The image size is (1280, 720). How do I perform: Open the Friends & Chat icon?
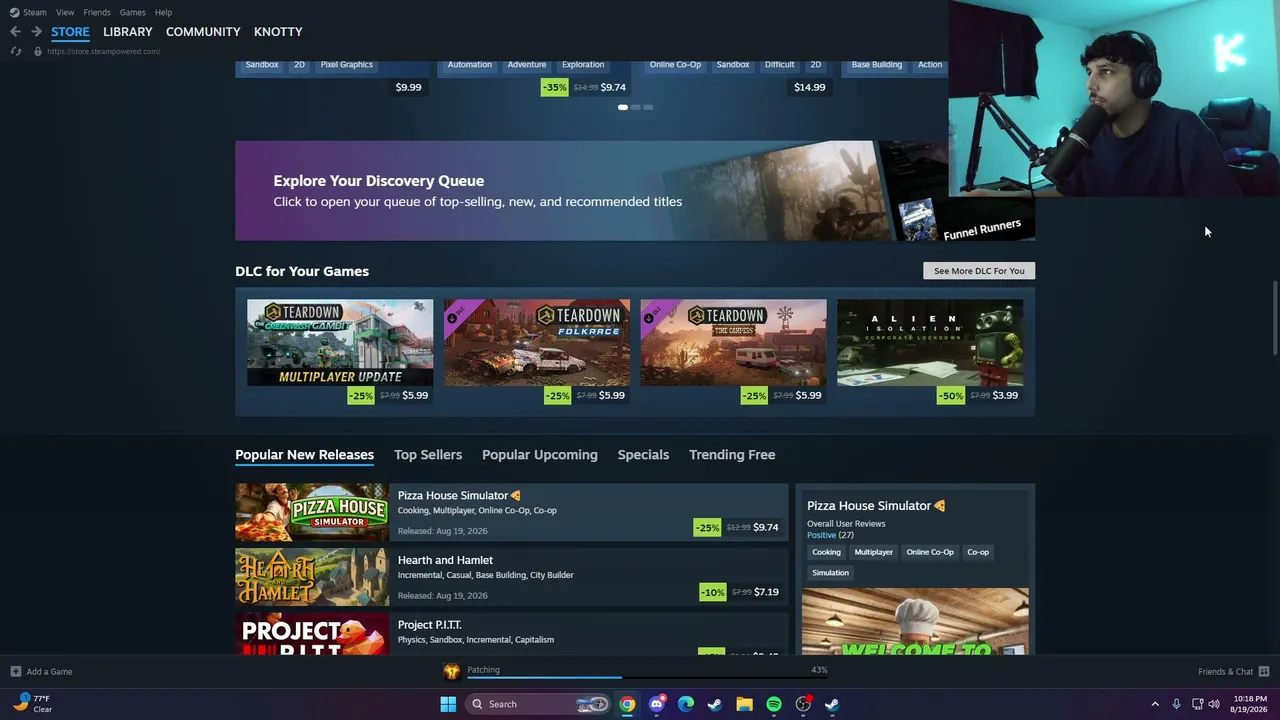pos(1264,671)
